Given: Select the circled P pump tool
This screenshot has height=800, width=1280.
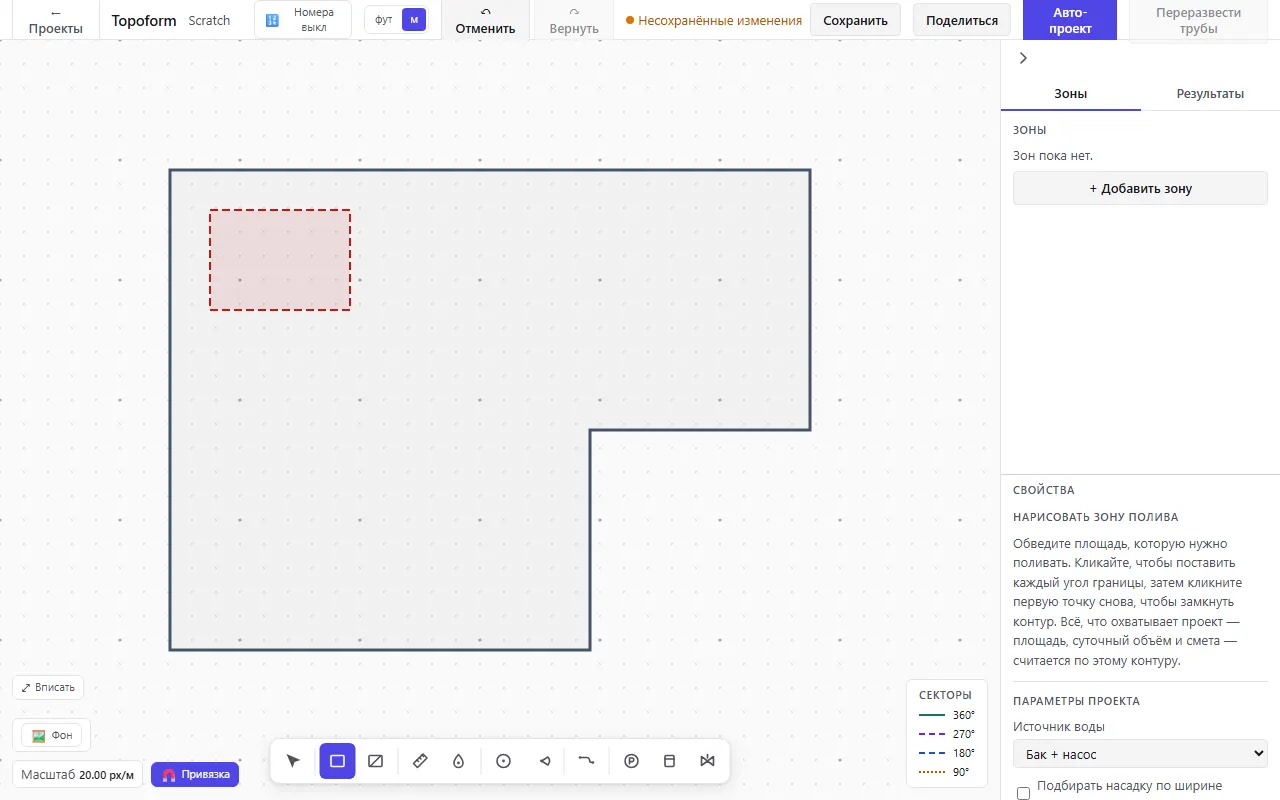Looking at the screenshot, I should (x=632, y=761).
